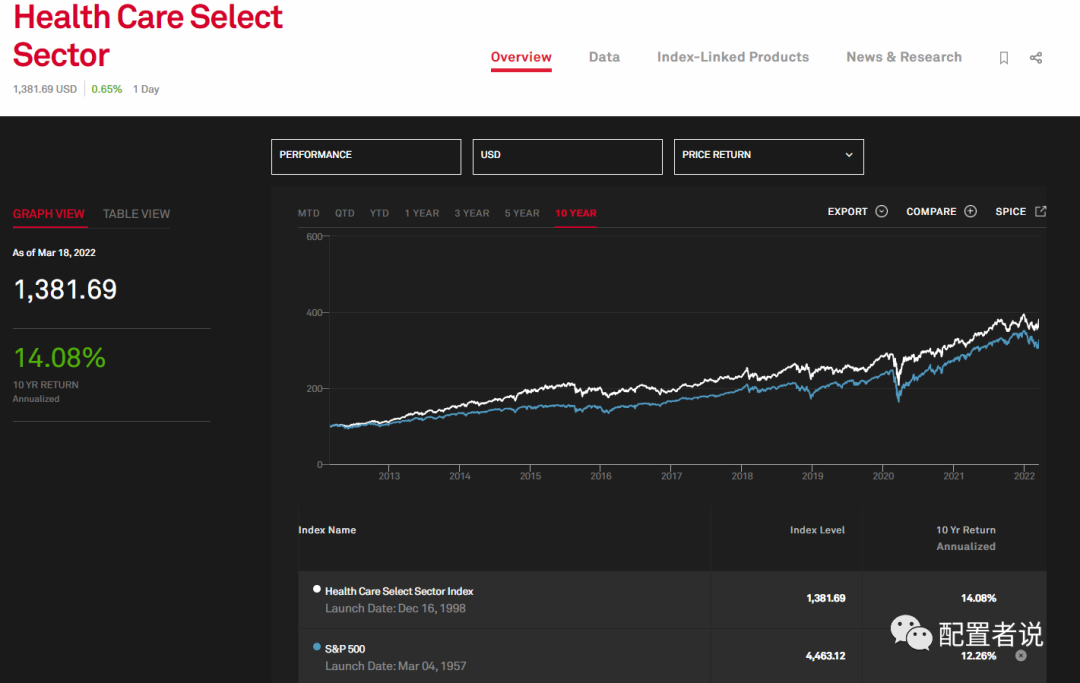Screen dimensions: 1080x683
Task: Open the News & Research tab
Action: pos(904,57)
